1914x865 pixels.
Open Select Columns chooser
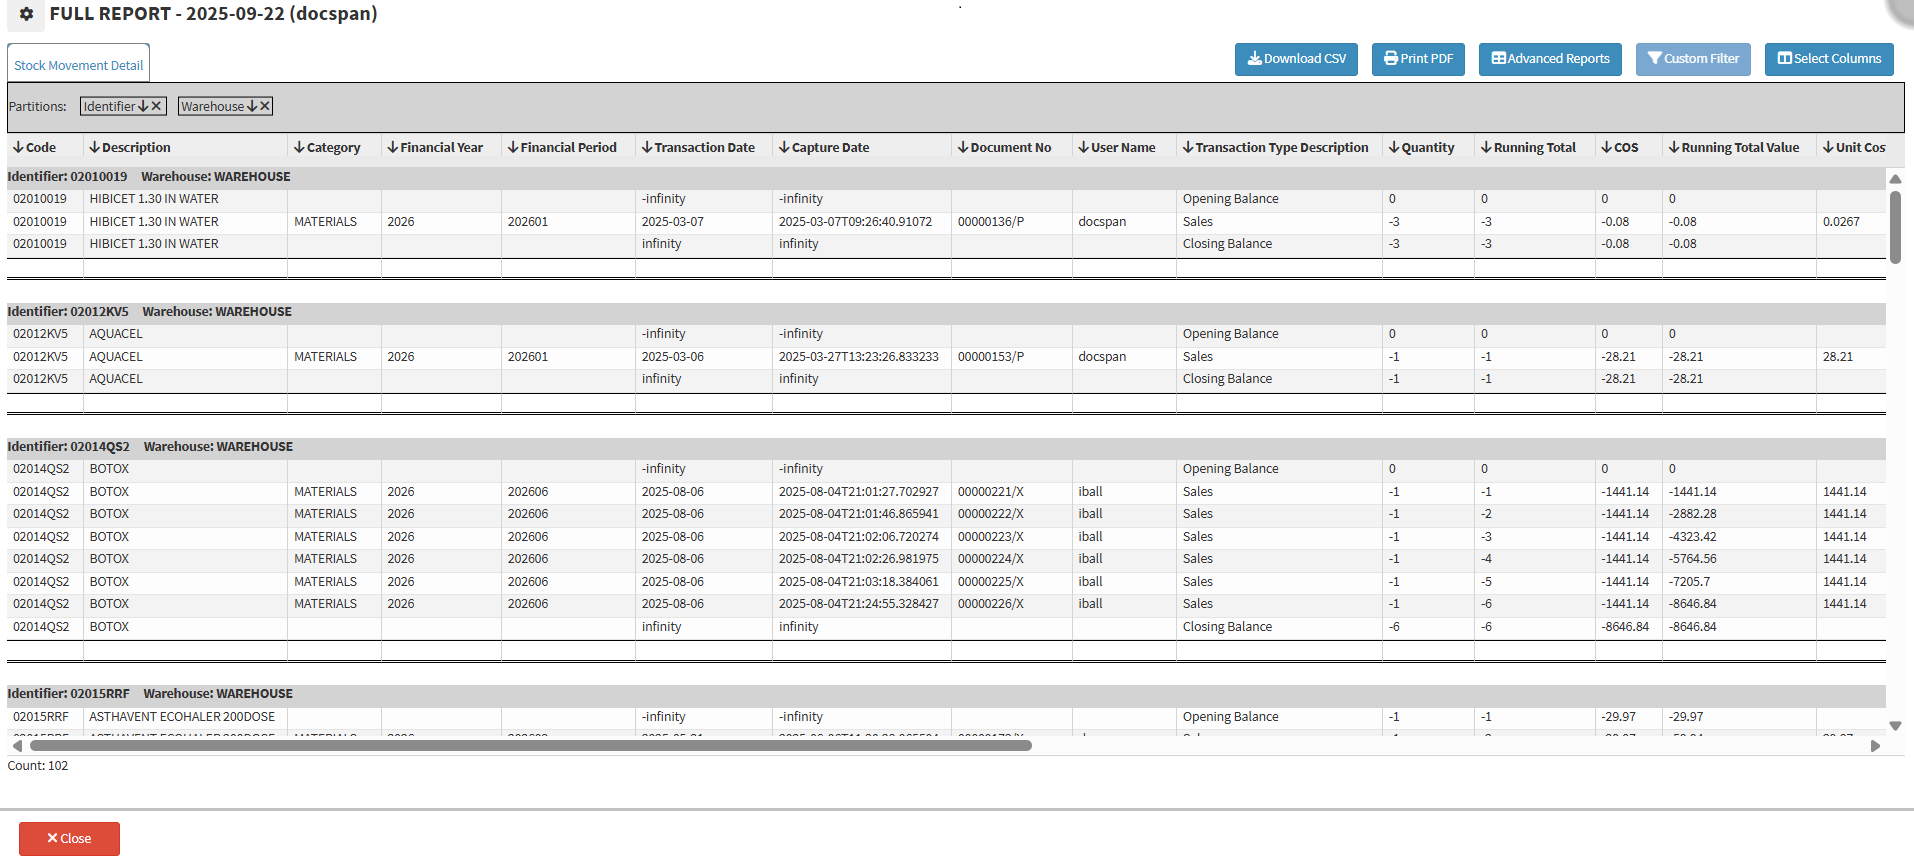(1829, 59)
